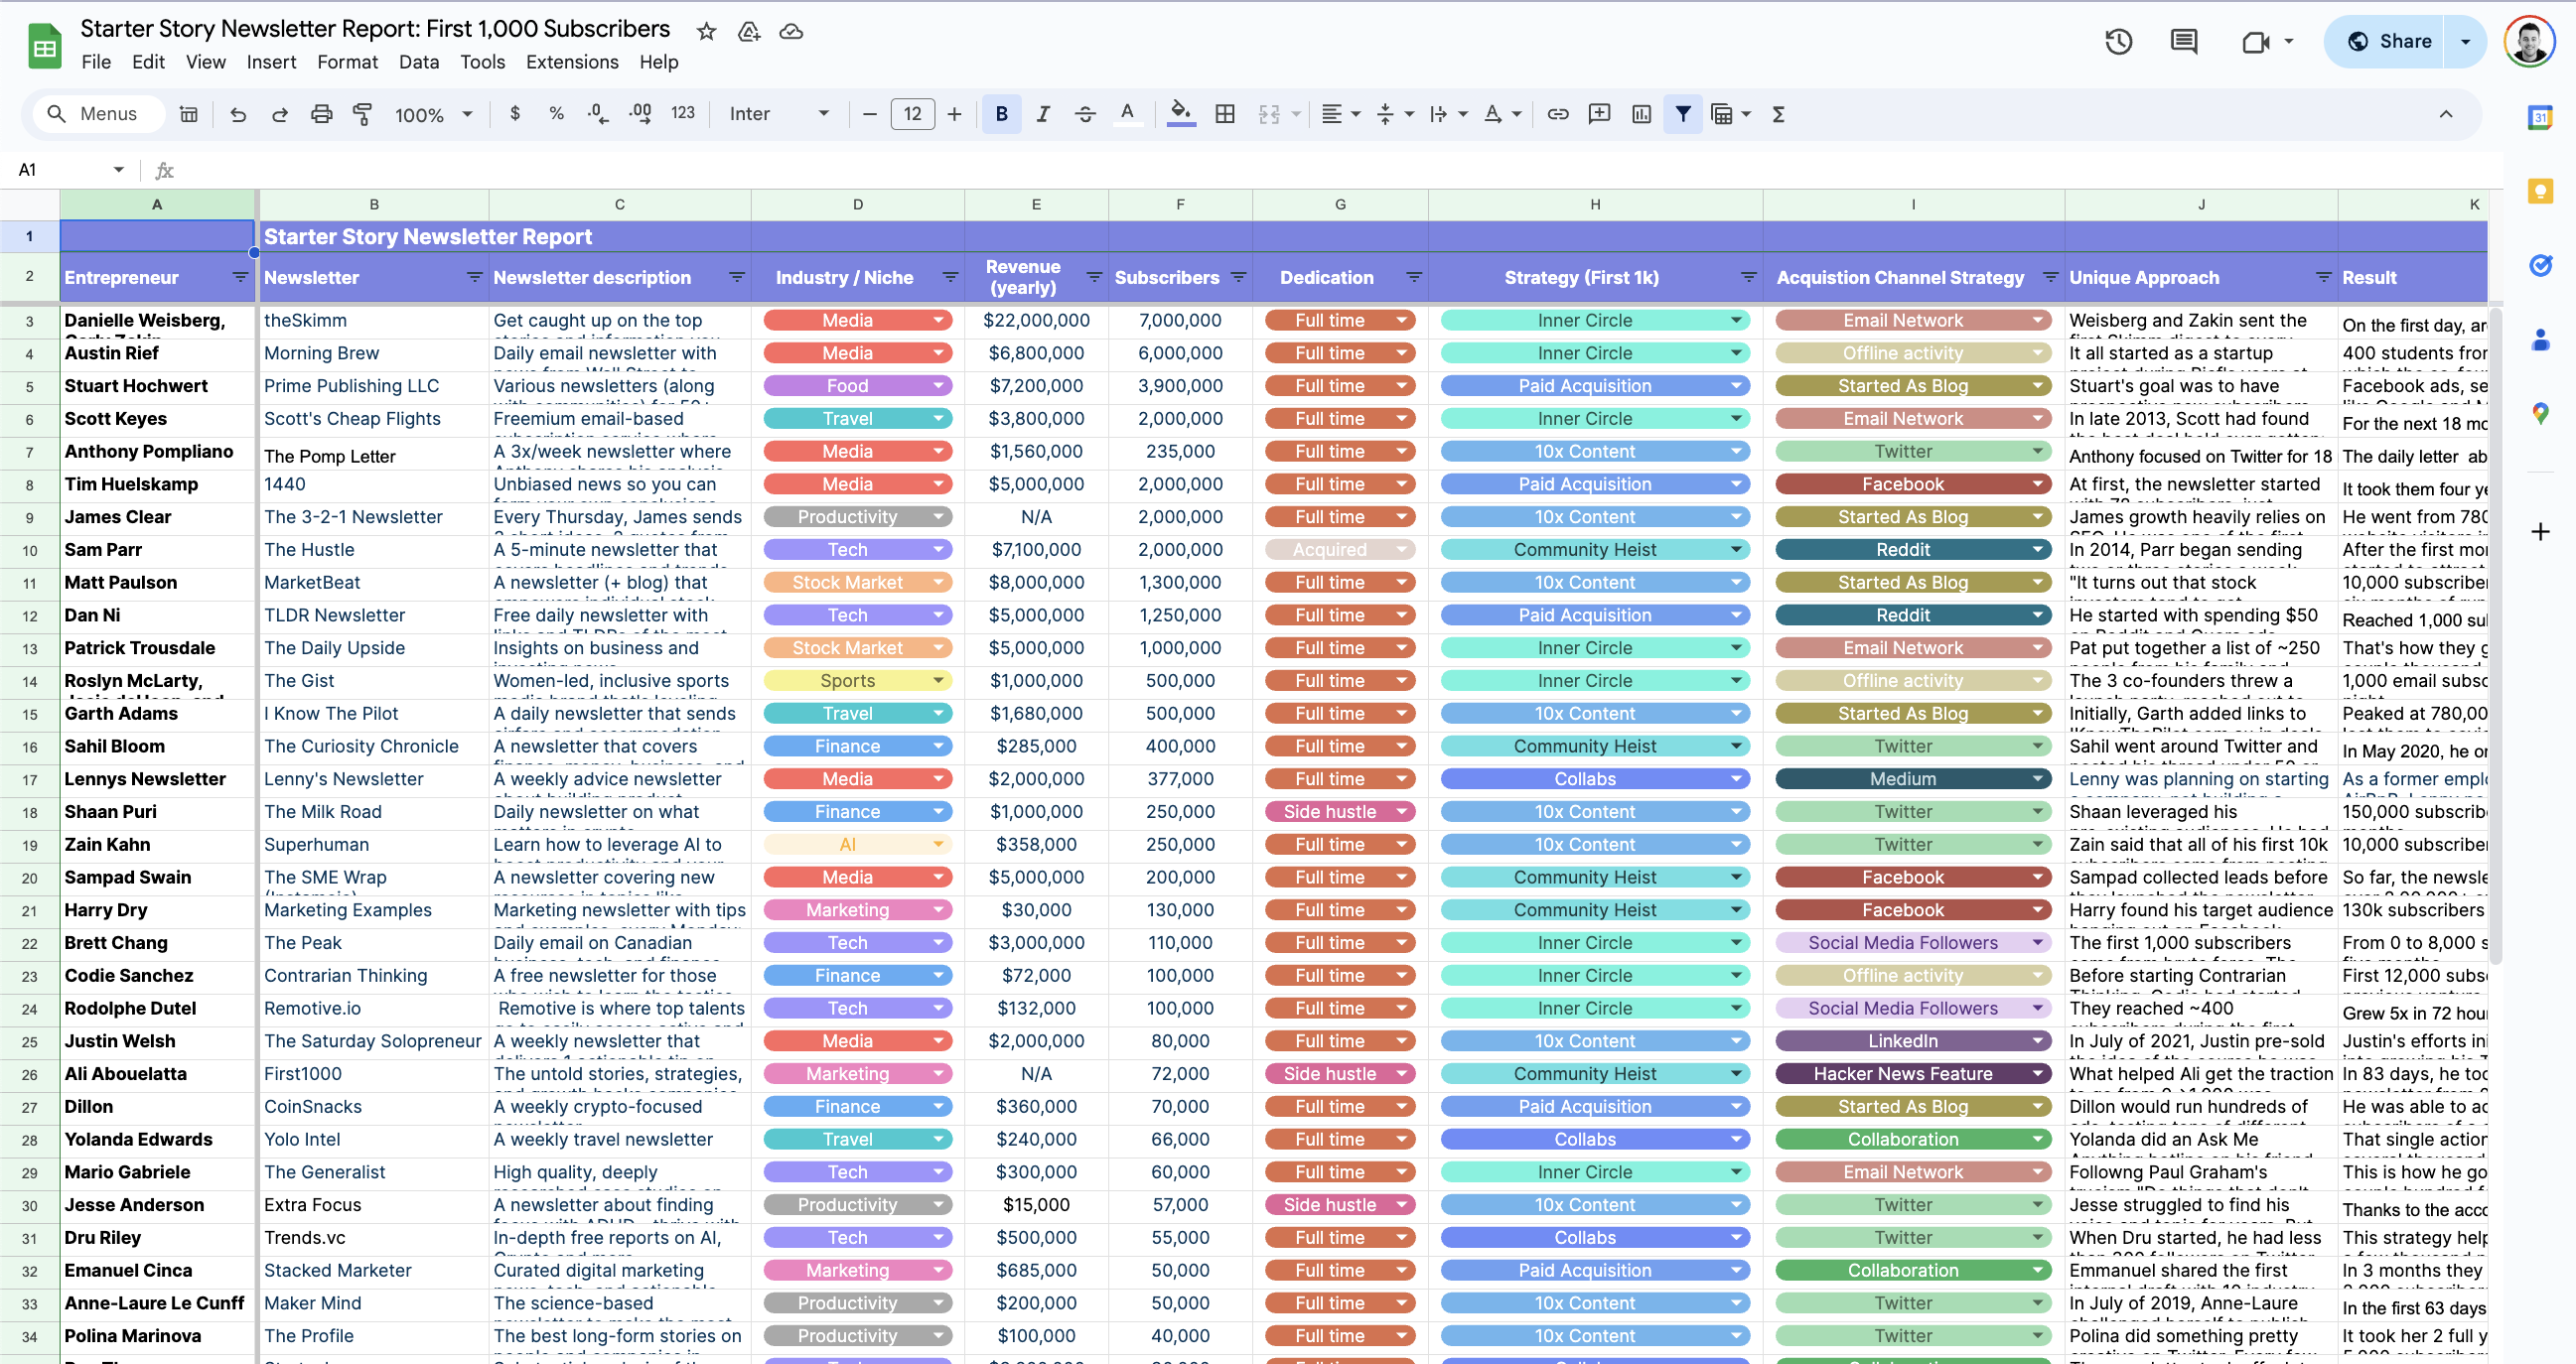Open The Milk Road link
This screenshot has height=1364, width=2576.
click(x=322, y=811)
